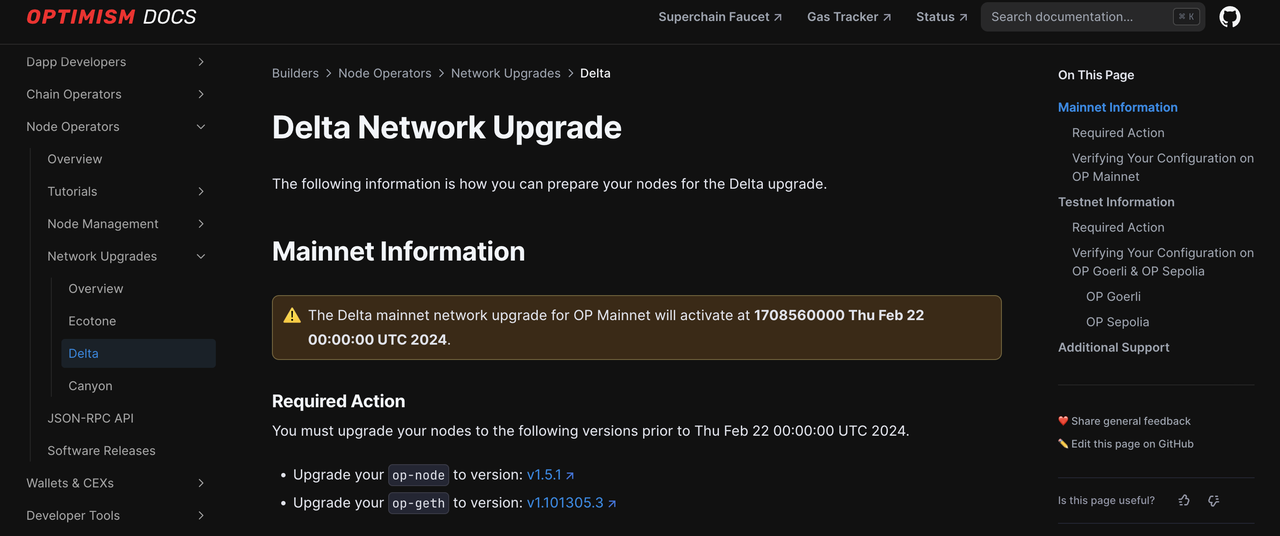This screenshot has height=536, width=1280.
Task: Focus the Search documentation field
Action: tap(1080, 17)
